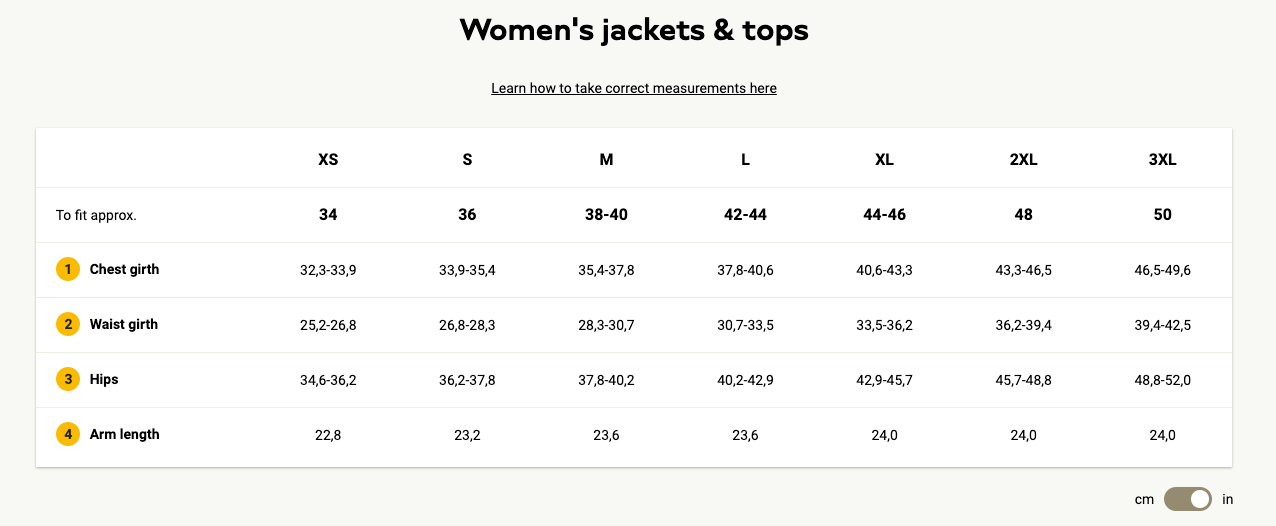
Task: Select the XL size column header
Action: point(884,160)
